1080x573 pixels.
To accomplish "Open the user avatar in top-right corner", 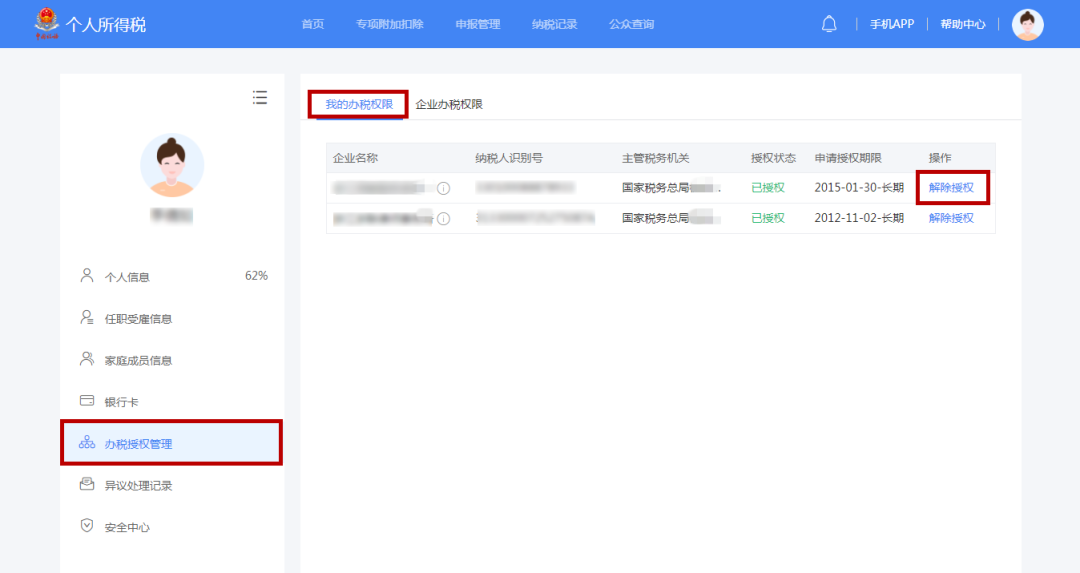I will pyautogui.click(x=1027, y=24).
